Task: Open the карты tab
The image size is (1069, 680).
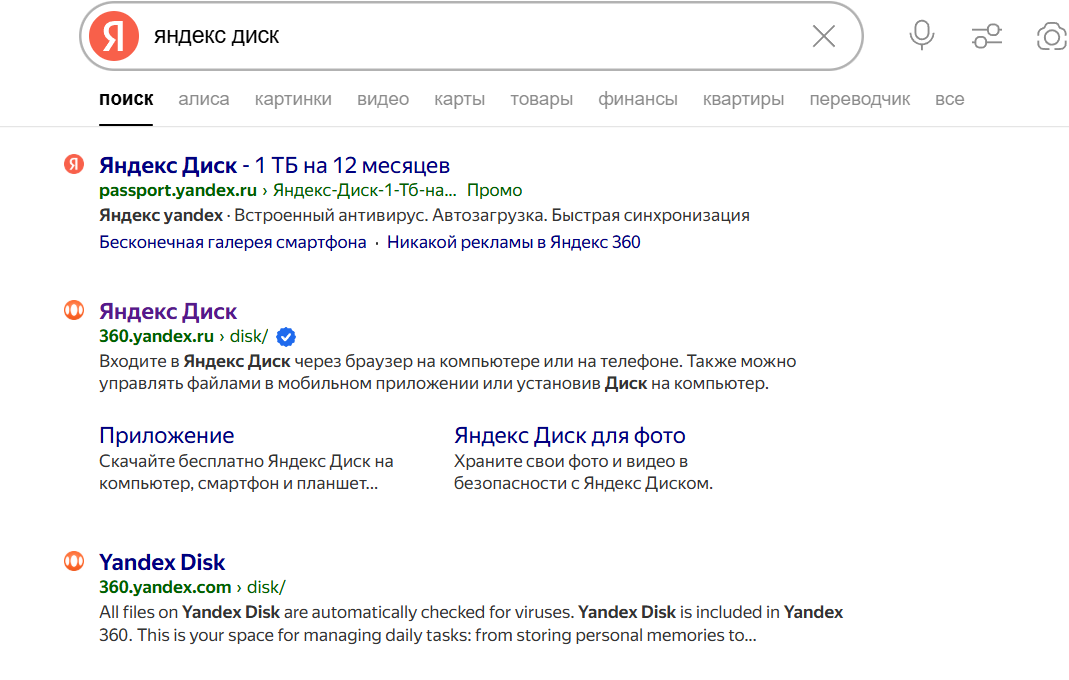Action: pos(460,100)
